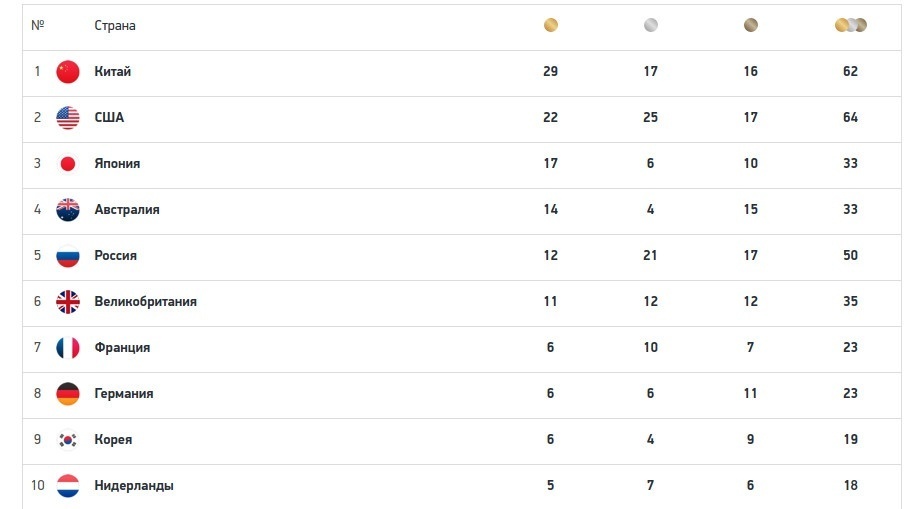Click the Страна column header
This screenshot has width=906, height=509.
click(x=115, y=26)
